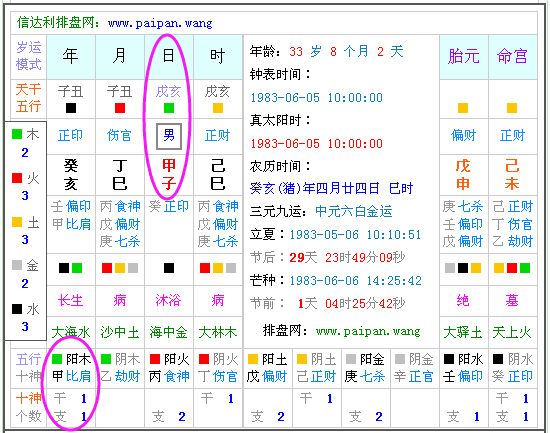Click the 沐浴 label in the day column
550x433 pixels.
click(168, 300)
